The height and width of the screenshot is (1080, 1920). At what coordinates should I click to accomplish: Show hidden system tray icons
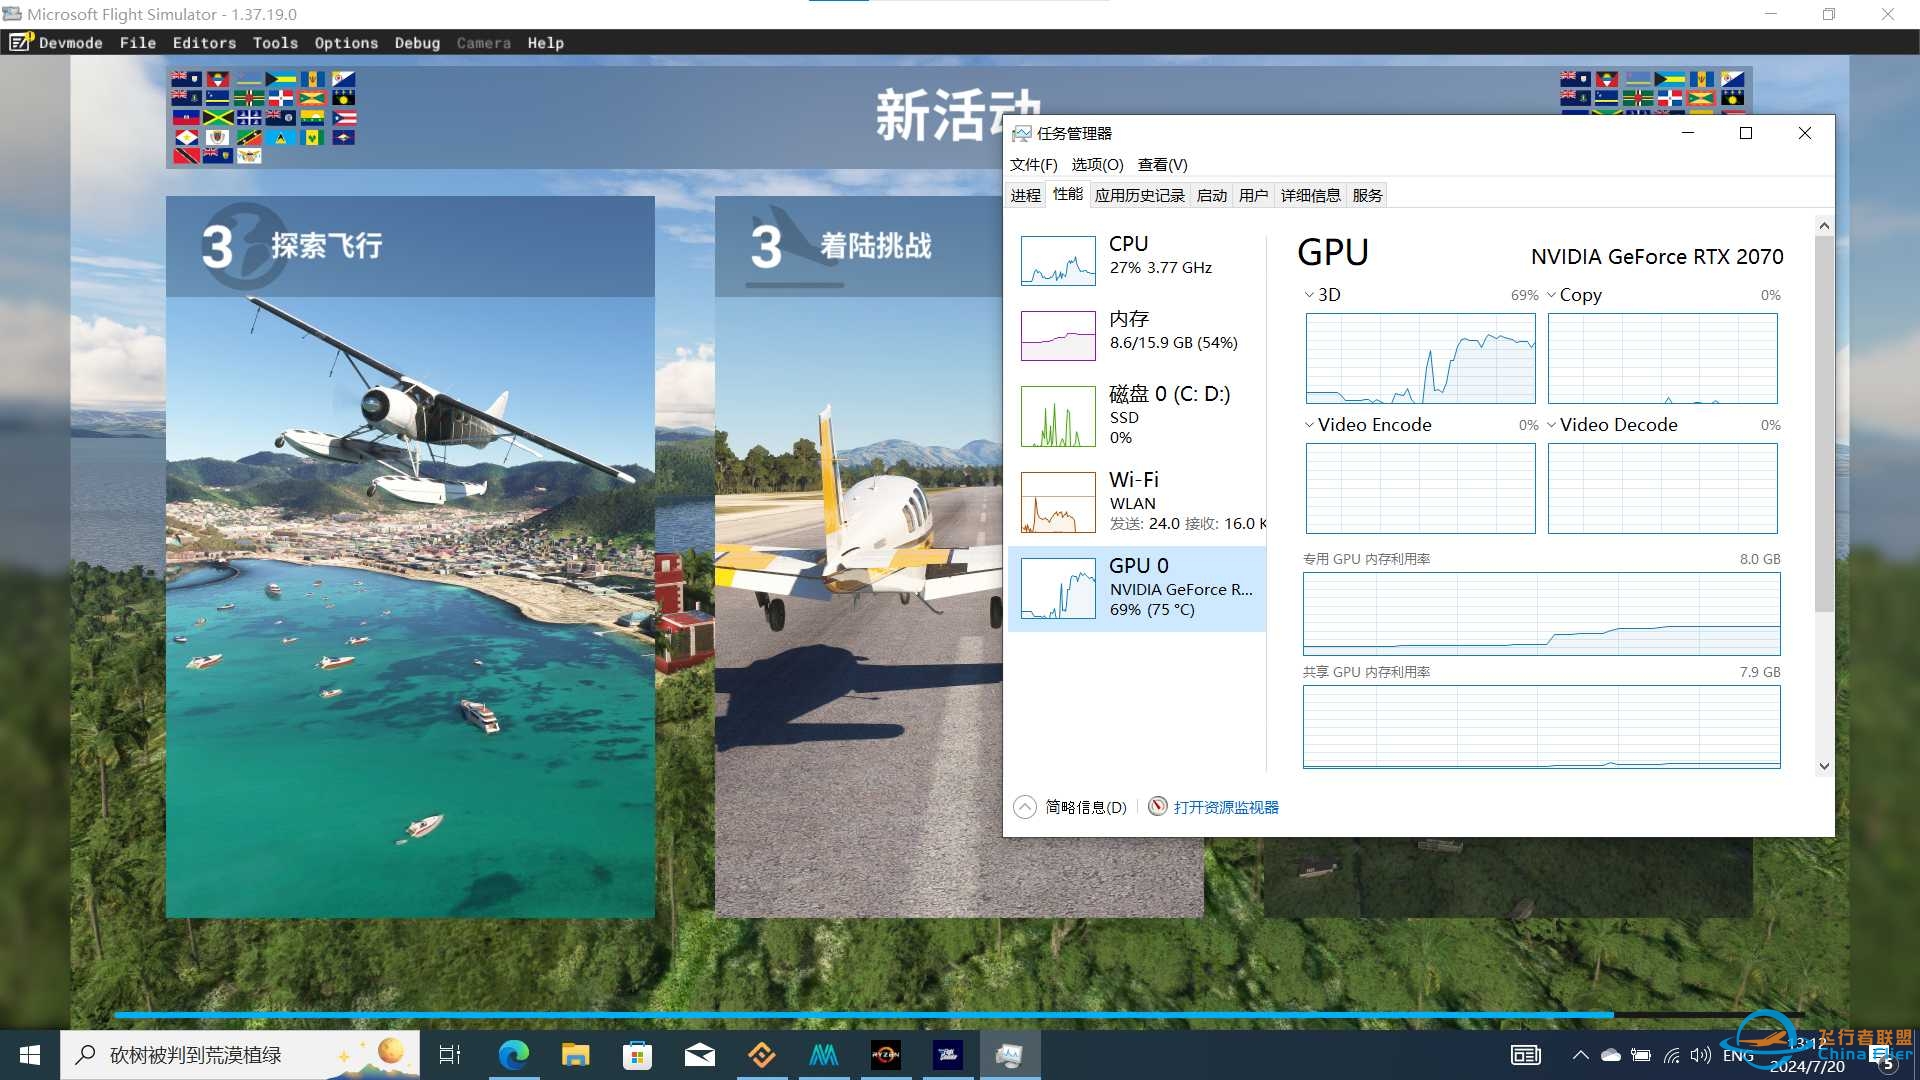[x=1581, y=1055]
